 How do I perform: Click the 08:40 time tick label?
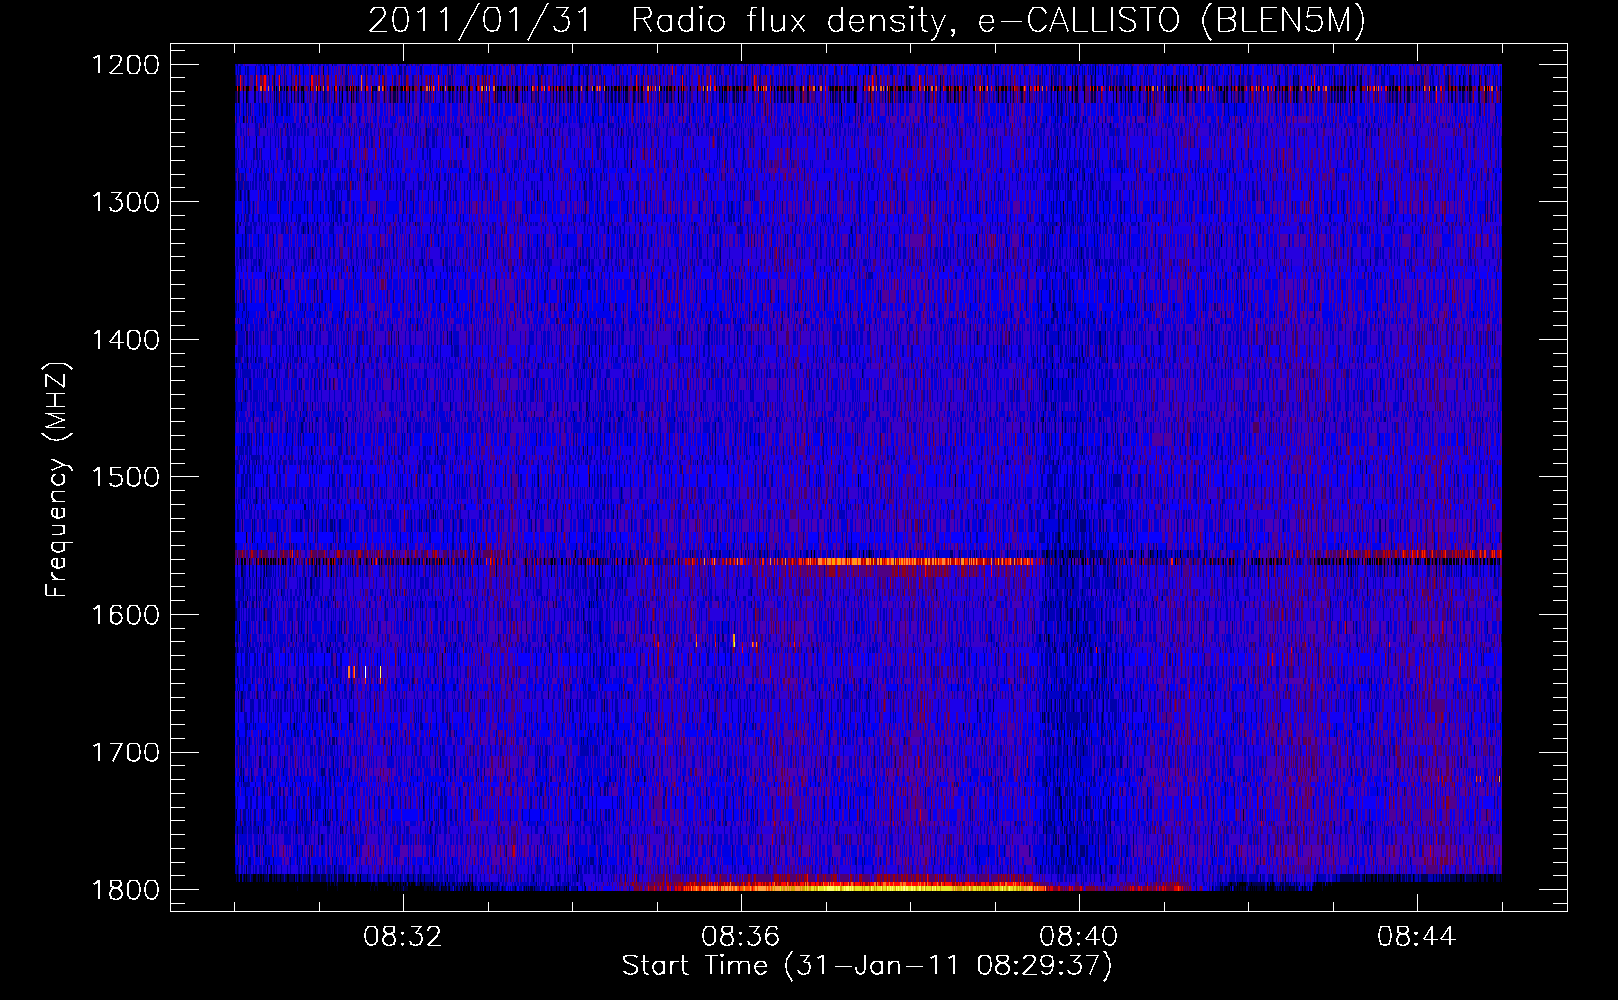click(x=1079, y=937)
